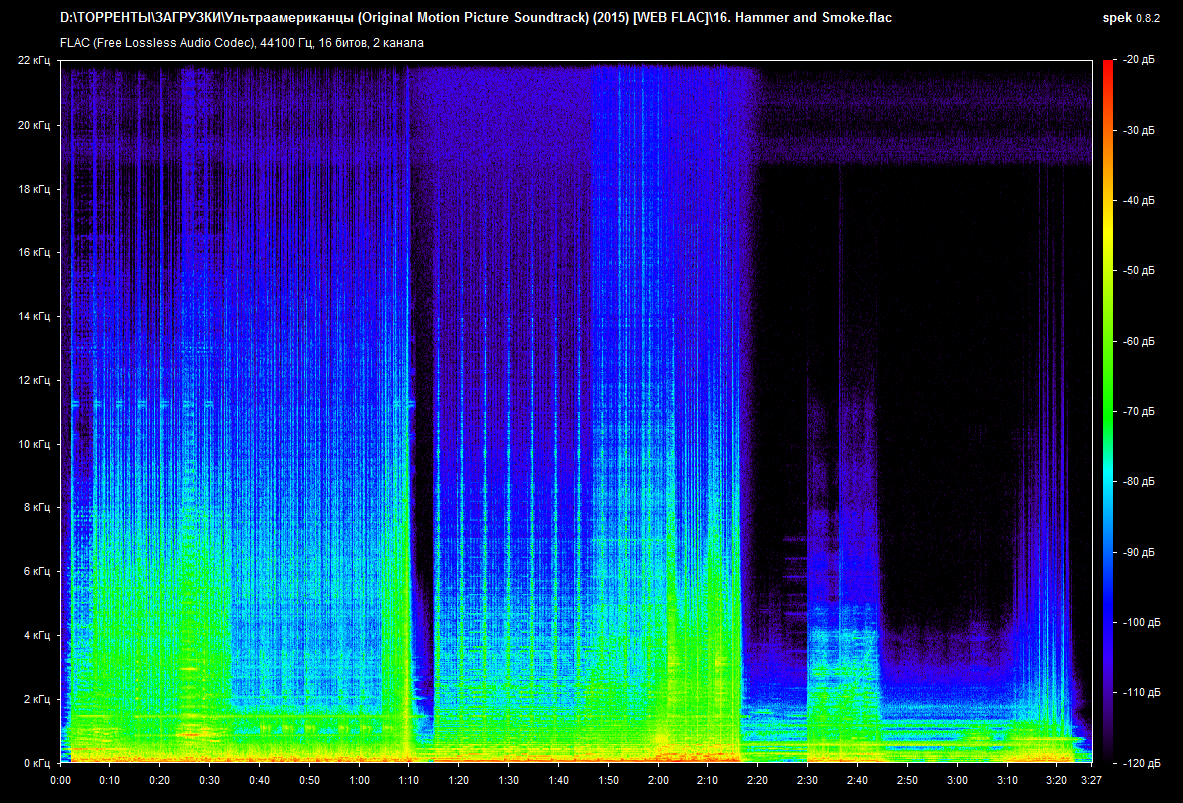Click the '-30 дБ' scale label
The height and width of the screenshot is (803, 1183).
pos(1138,131)
